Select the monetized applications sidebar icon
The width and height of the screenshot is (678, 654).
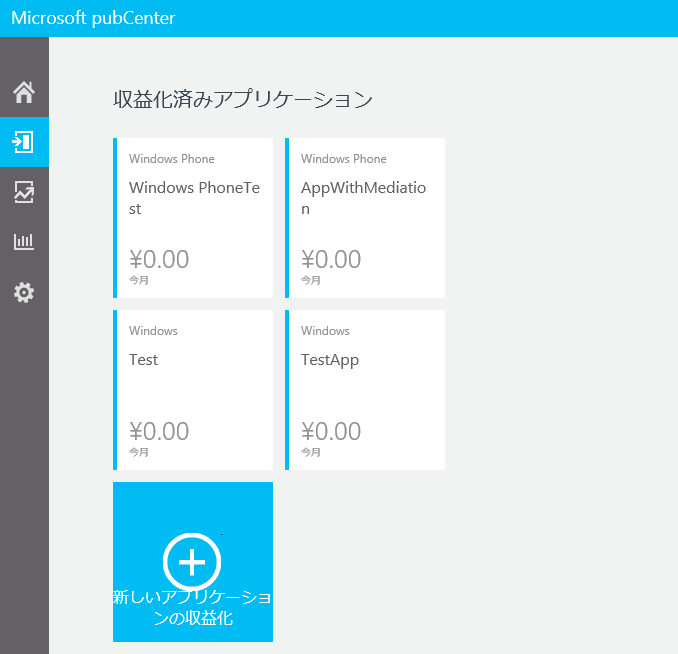[x=24, y=142]
